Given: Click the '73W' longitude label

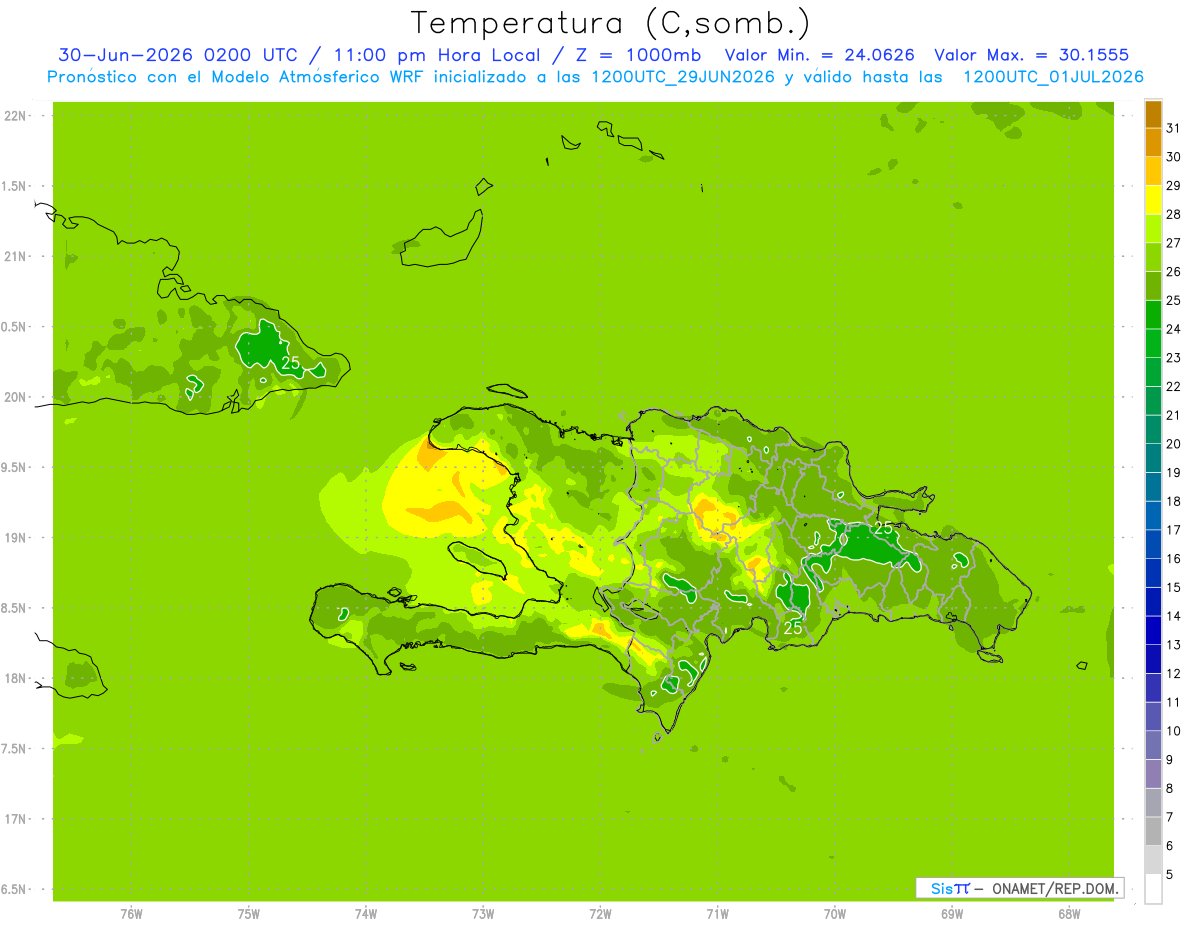Looking at the screenshot, I should coord(483,913).
